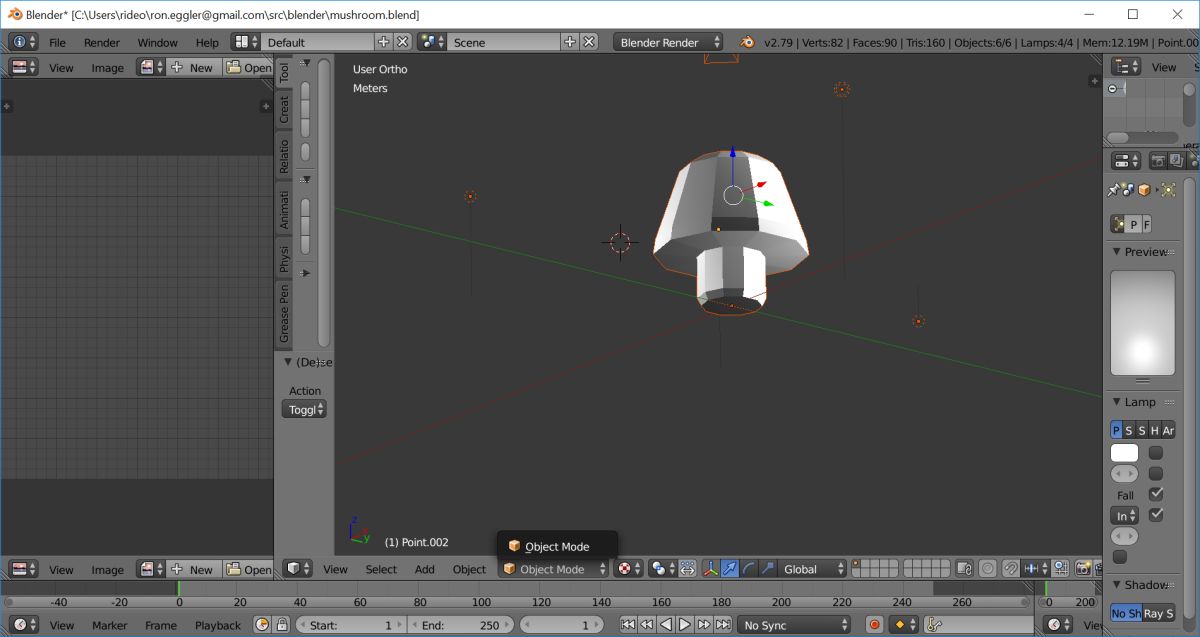Toggle the 3D manipulator widget

click(x=711, y=568)
